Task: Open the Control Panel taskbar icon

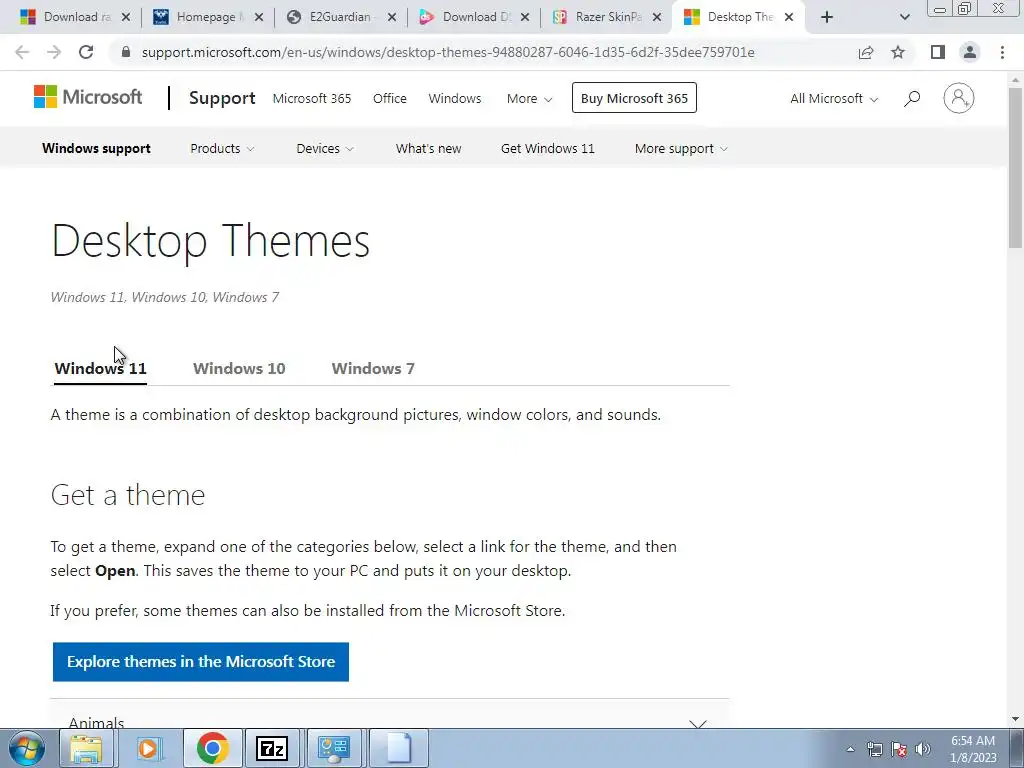Action: (x=334, y=748)
